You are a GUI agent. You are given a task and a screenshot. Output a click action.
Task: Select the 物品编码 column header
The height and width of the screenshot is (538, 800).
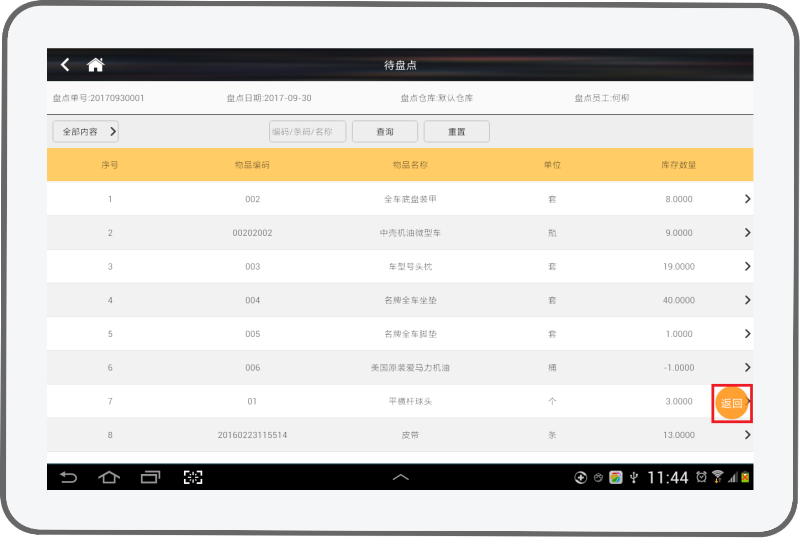tap(252, 164)
